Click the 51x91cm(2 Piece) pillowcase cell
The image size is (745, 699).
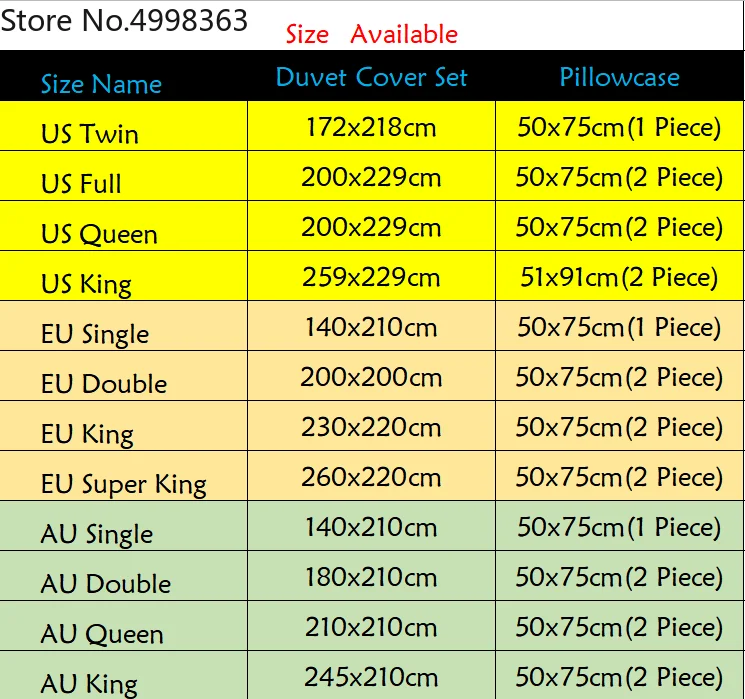point(619,278)
